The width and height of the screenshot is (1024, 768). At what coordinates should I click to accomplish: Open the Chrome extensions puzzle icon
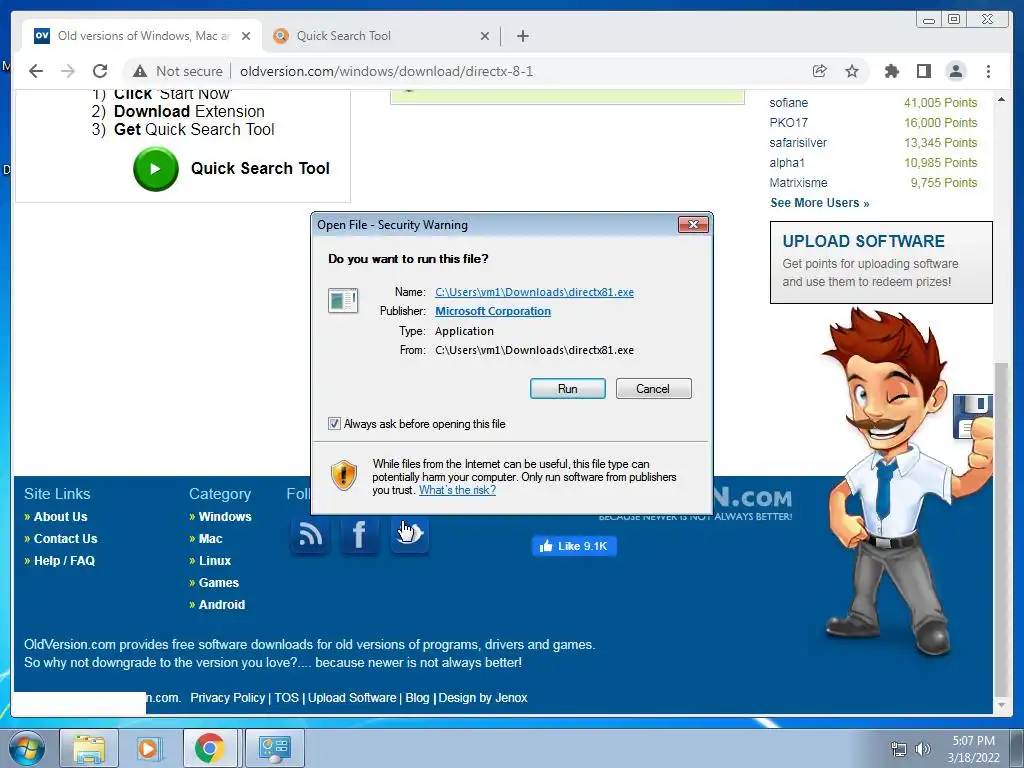[891, 71]
